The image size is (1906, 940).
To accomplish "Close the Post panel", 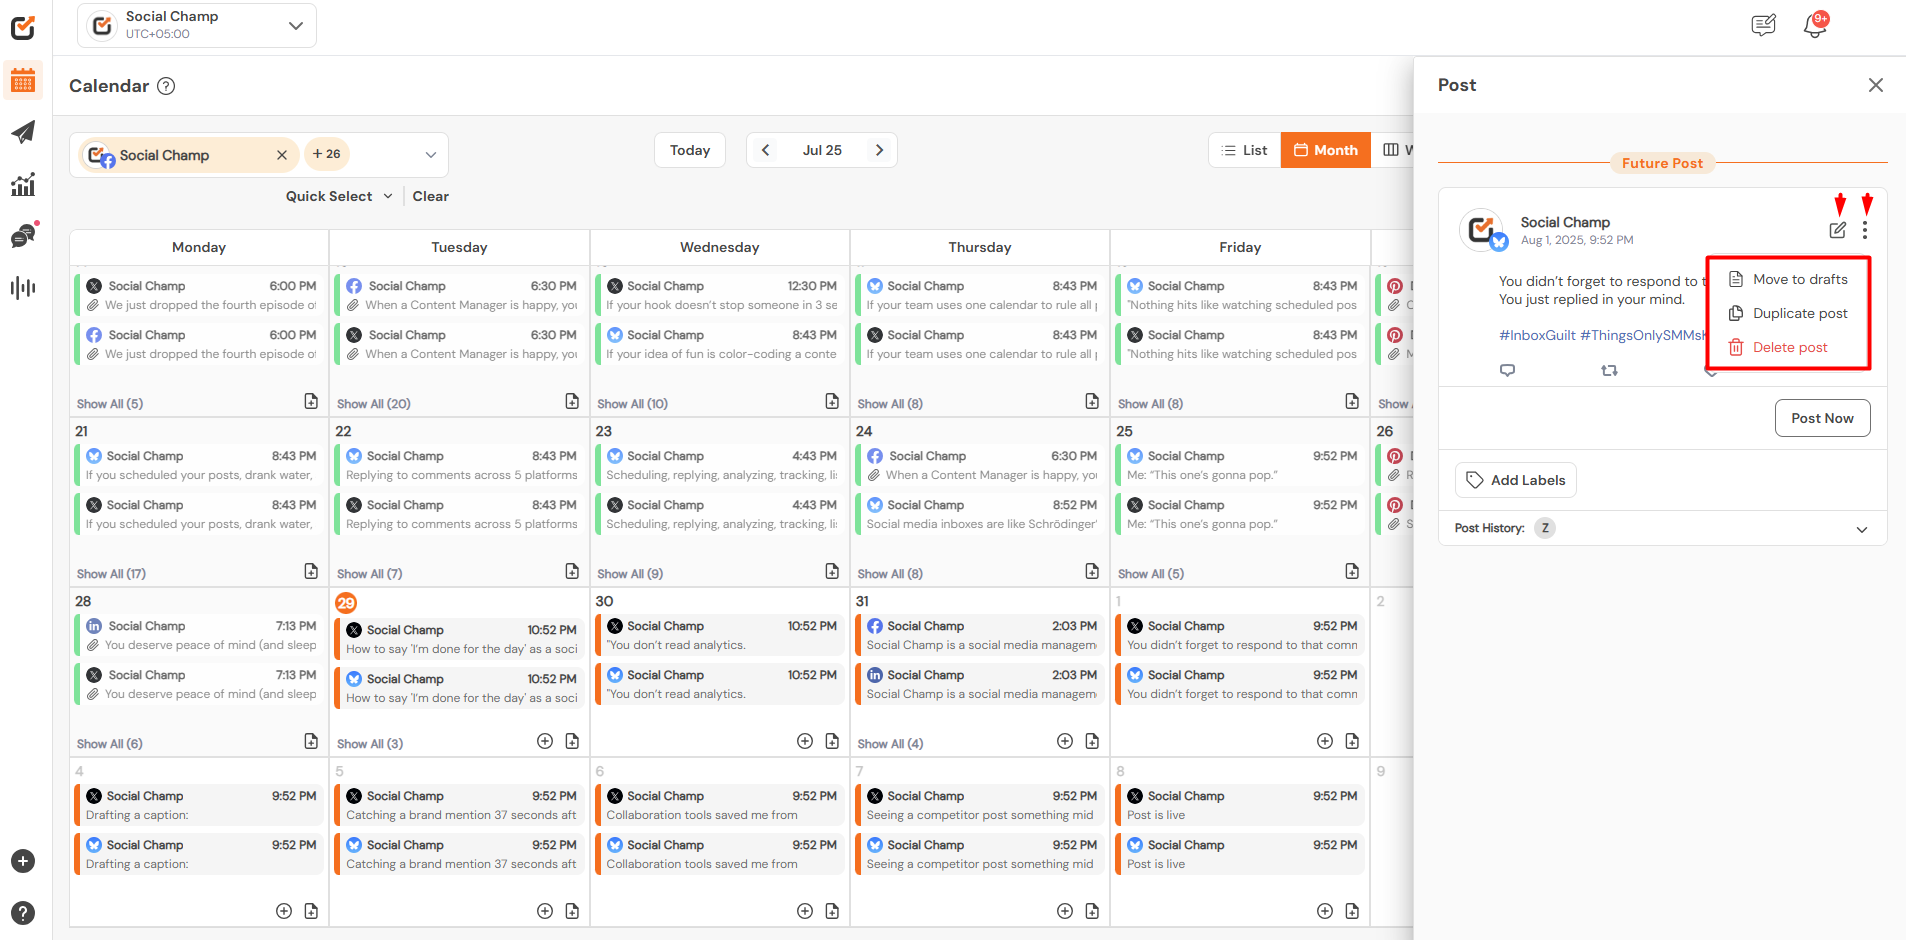I will point(1876,85).
